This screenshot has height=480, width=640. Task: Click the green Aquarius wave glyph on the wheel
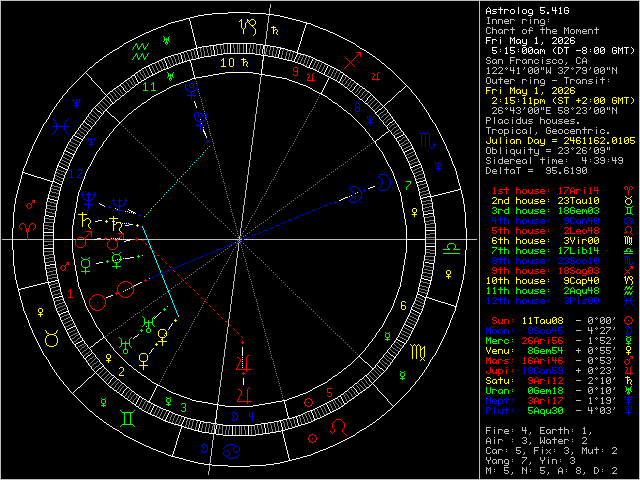[x=140, y=51]
